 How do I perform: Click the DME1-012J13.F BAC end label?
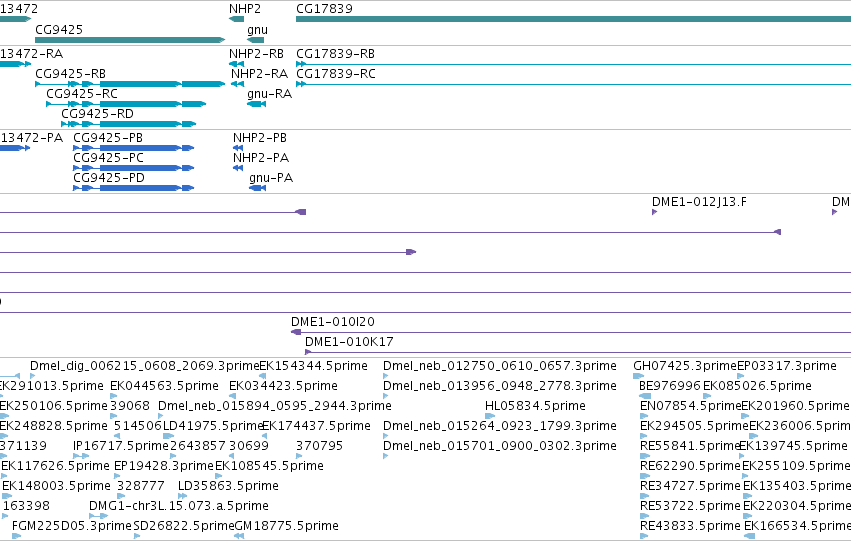699,202
